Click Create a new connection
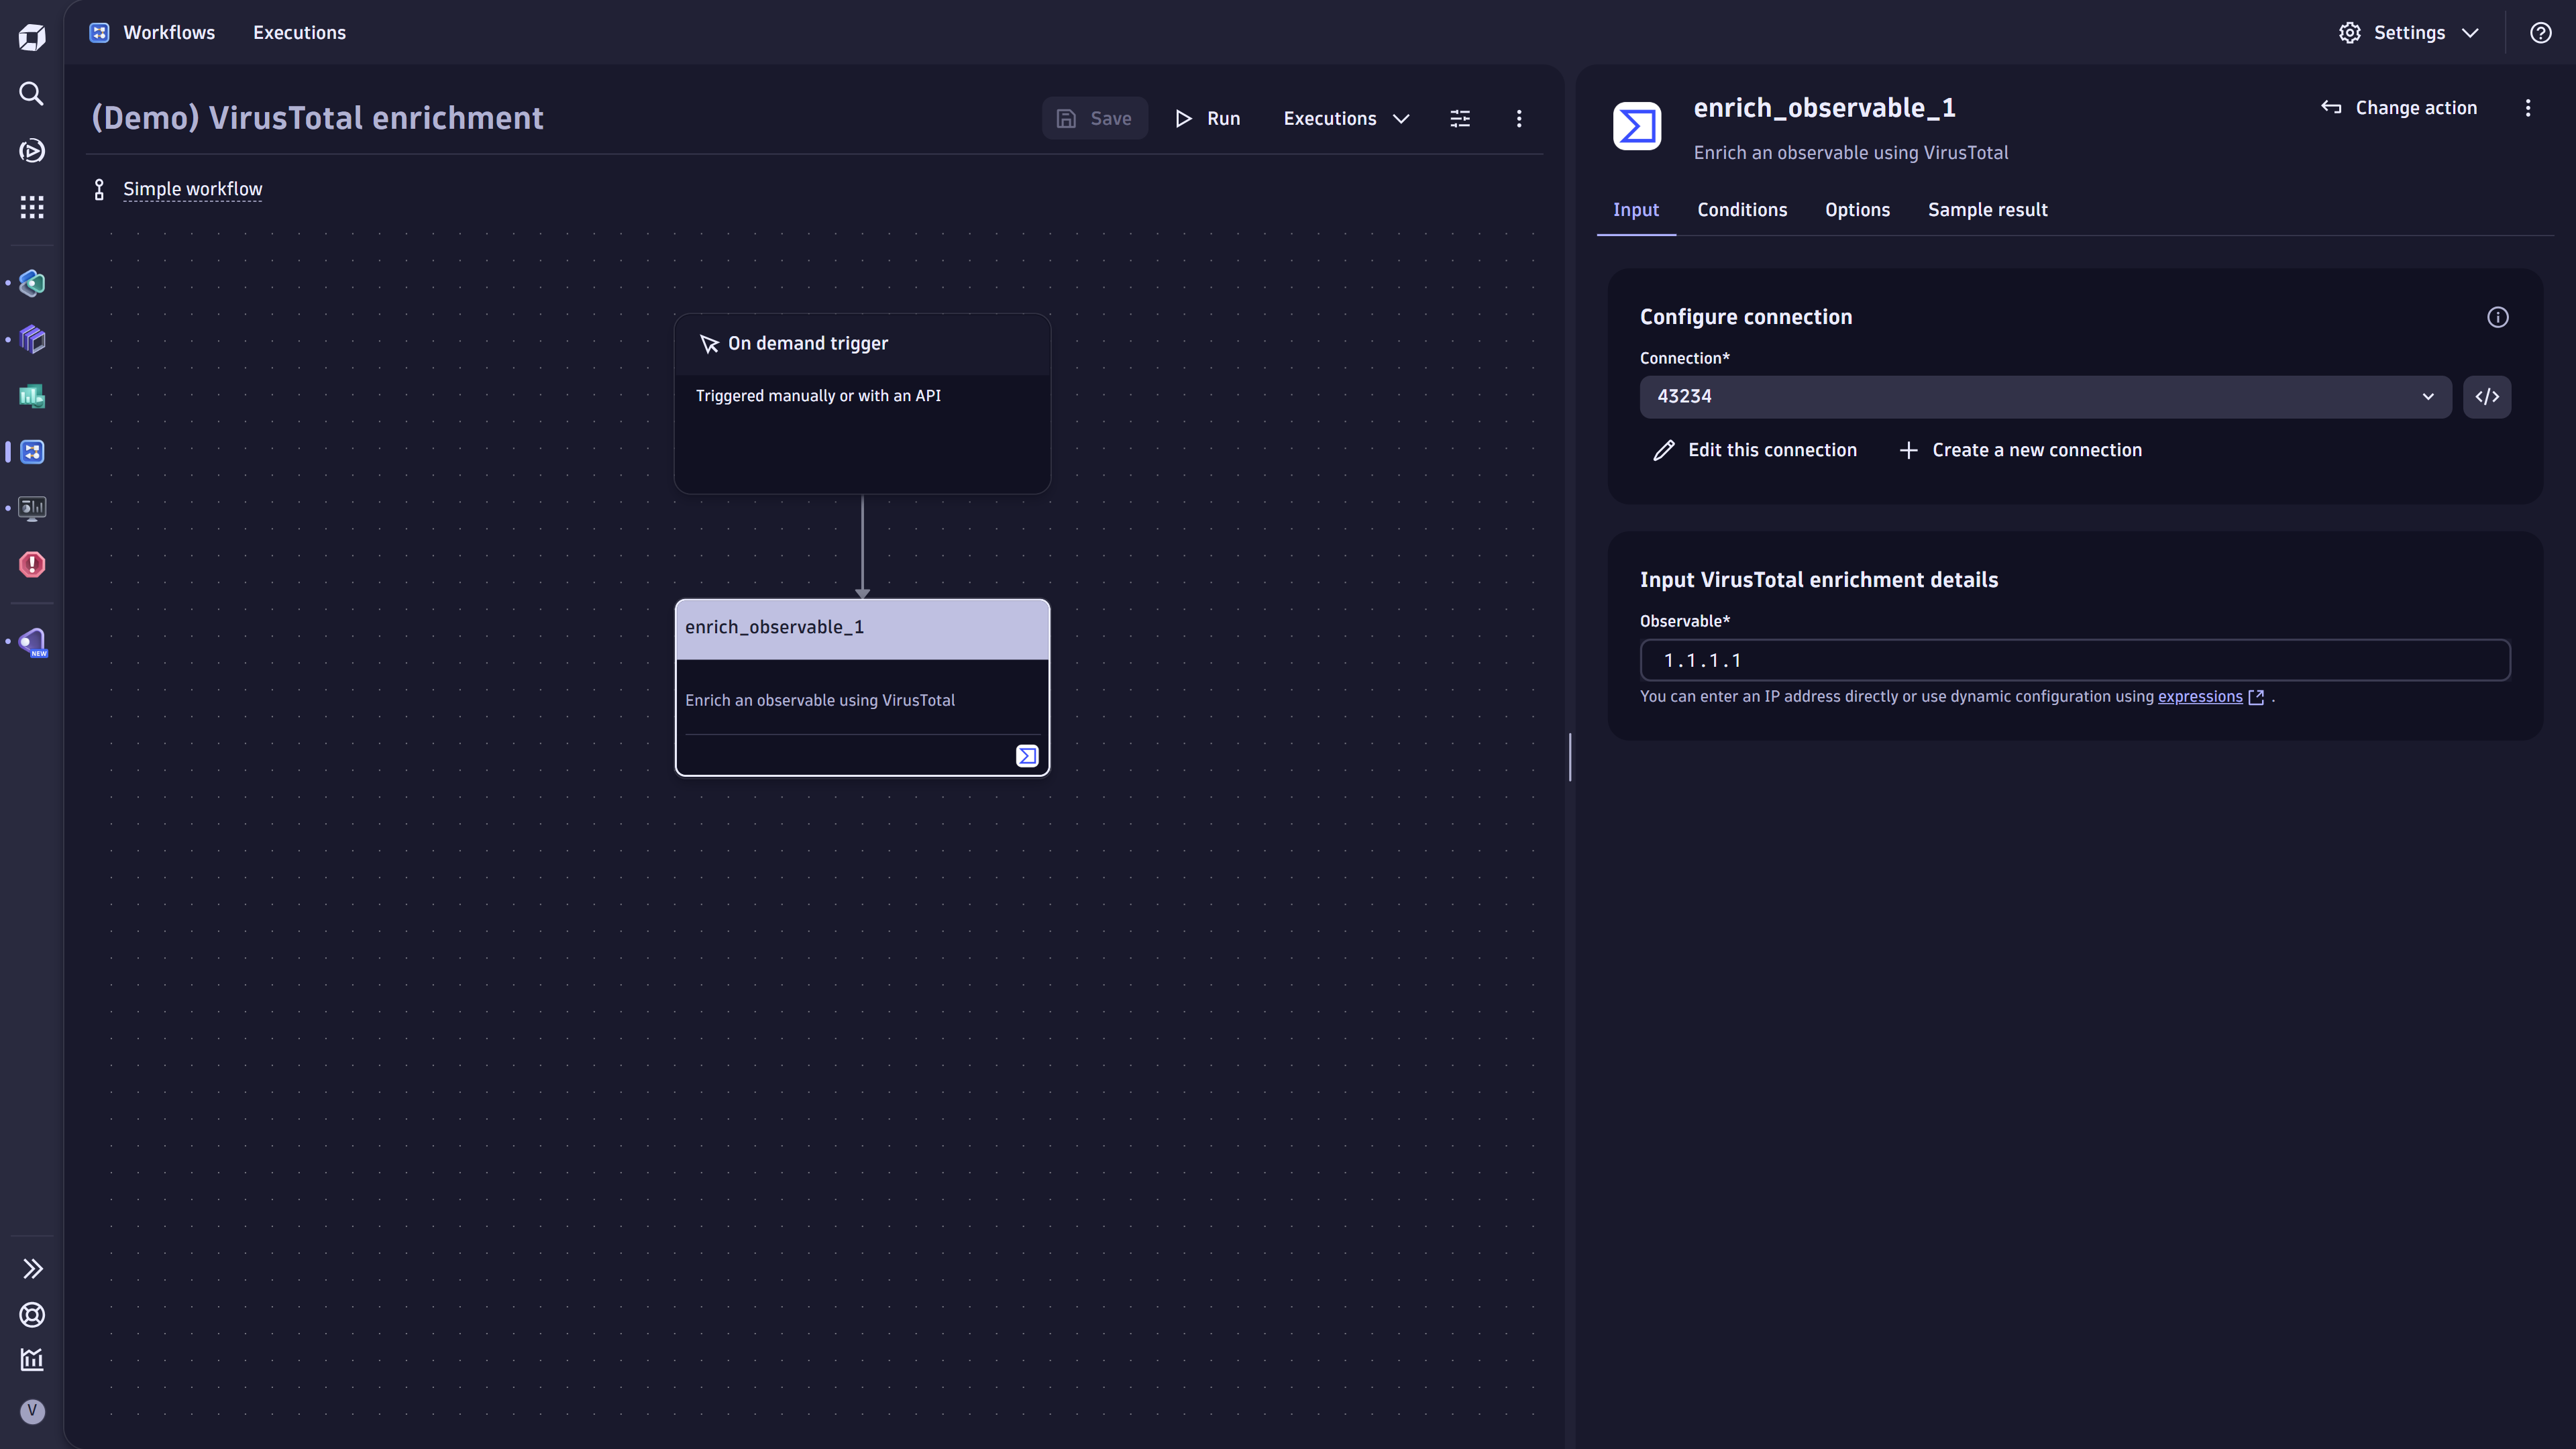This screenshot has width=2576, height=1449. 2020,450
